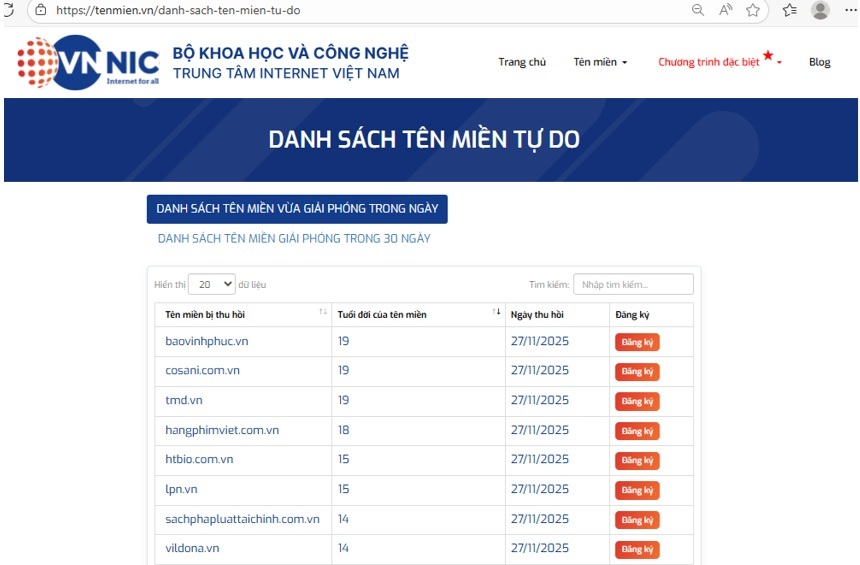Expand Chương trình đặc biệt dropdown

click(719, 62)
